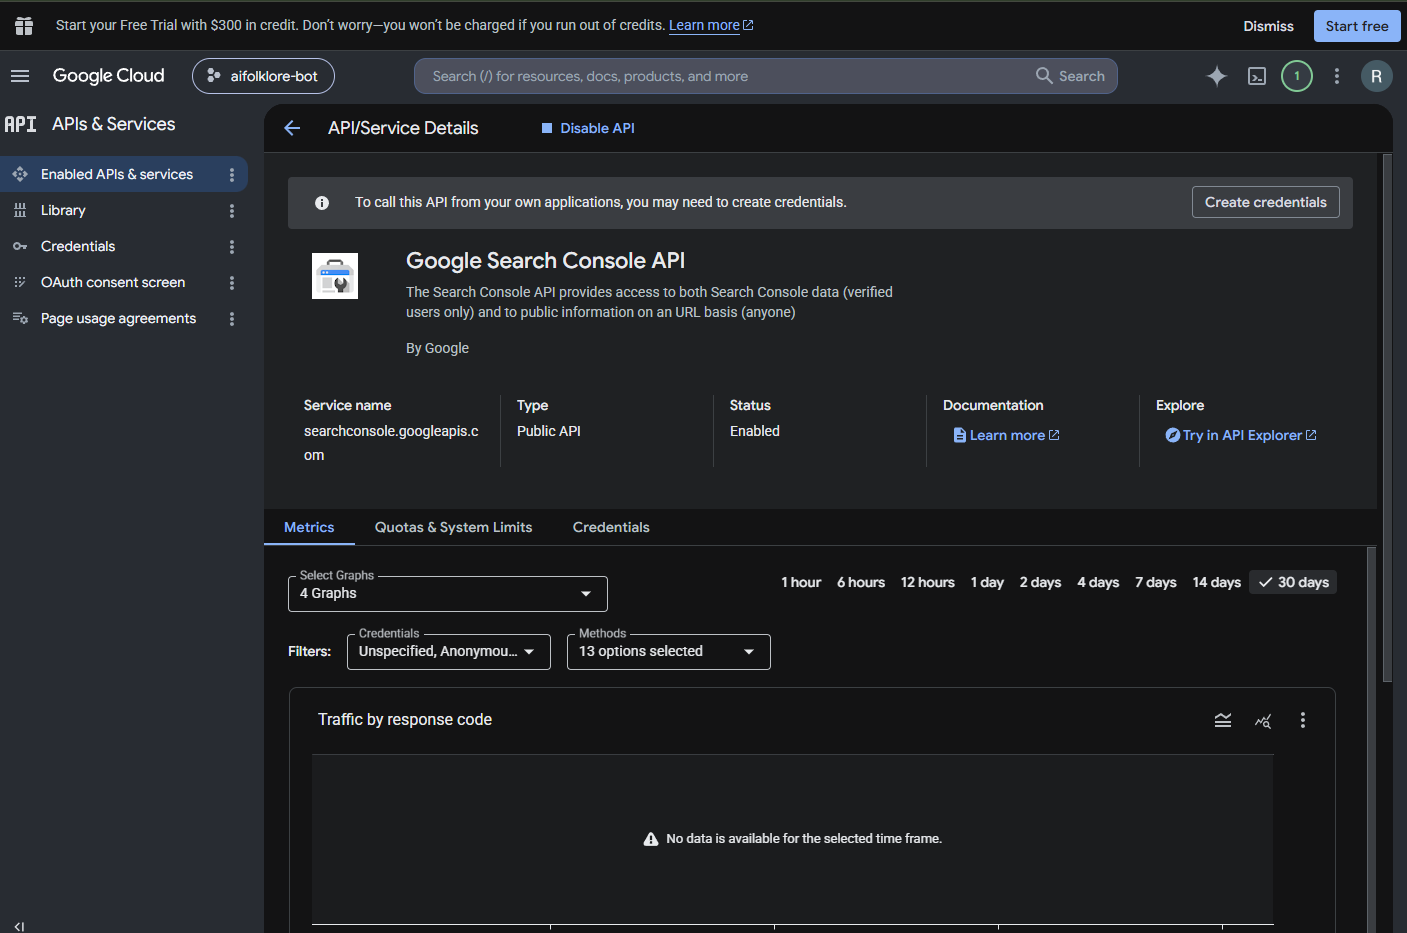The height and width of the screenshot is (933, 1407).
Task: Open Try in API Explorer link
Action: (1241, 435)
